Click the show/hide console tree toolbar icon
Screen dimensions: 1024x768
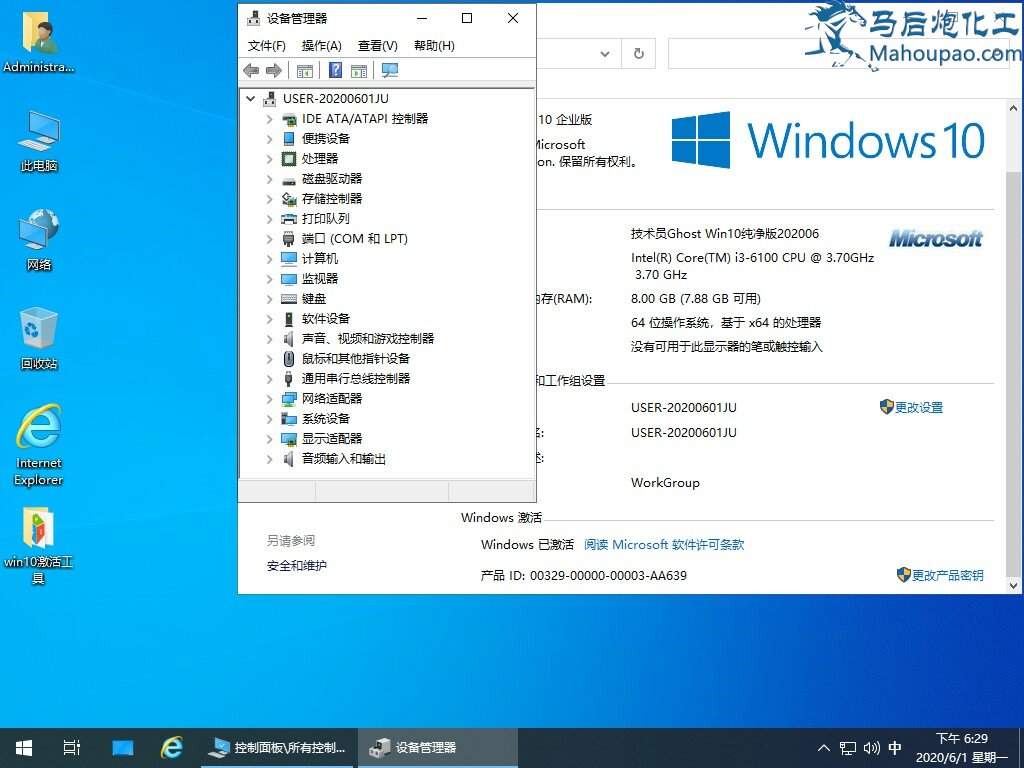click(x=305, y=70)
